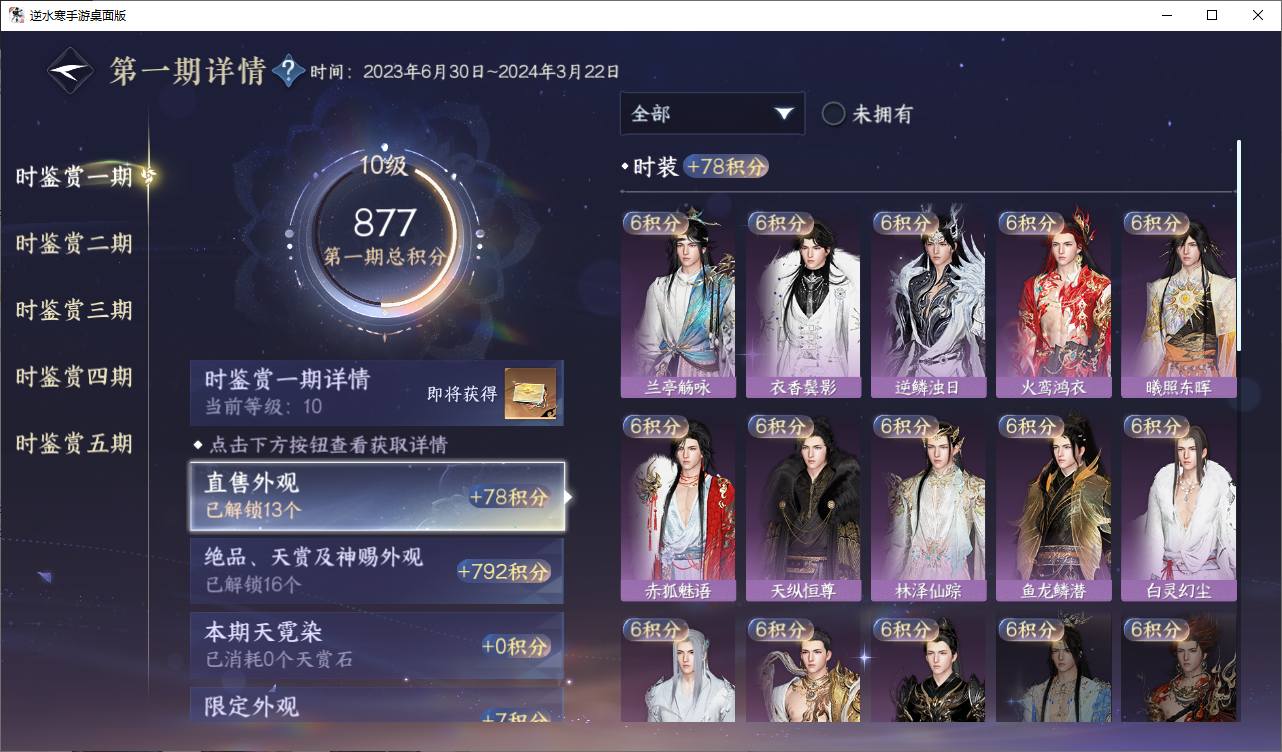This screenshot has width=1282, height=752.
Task: Select the 白灵幻尘 outfit thumbnail
Action: [x=1178, y=508]
